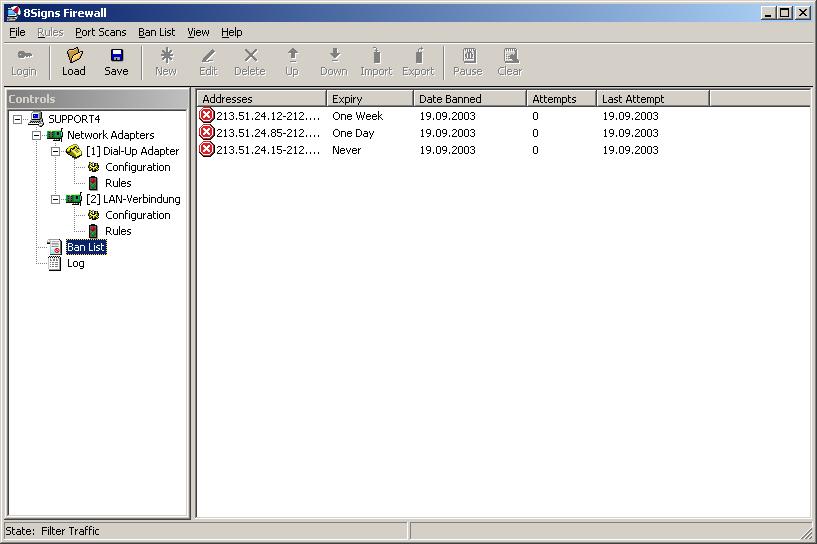Click the Save floppy disk icon
Image resolution: width=817 pixels, height=544 pixels.
(x=116, y=56)
